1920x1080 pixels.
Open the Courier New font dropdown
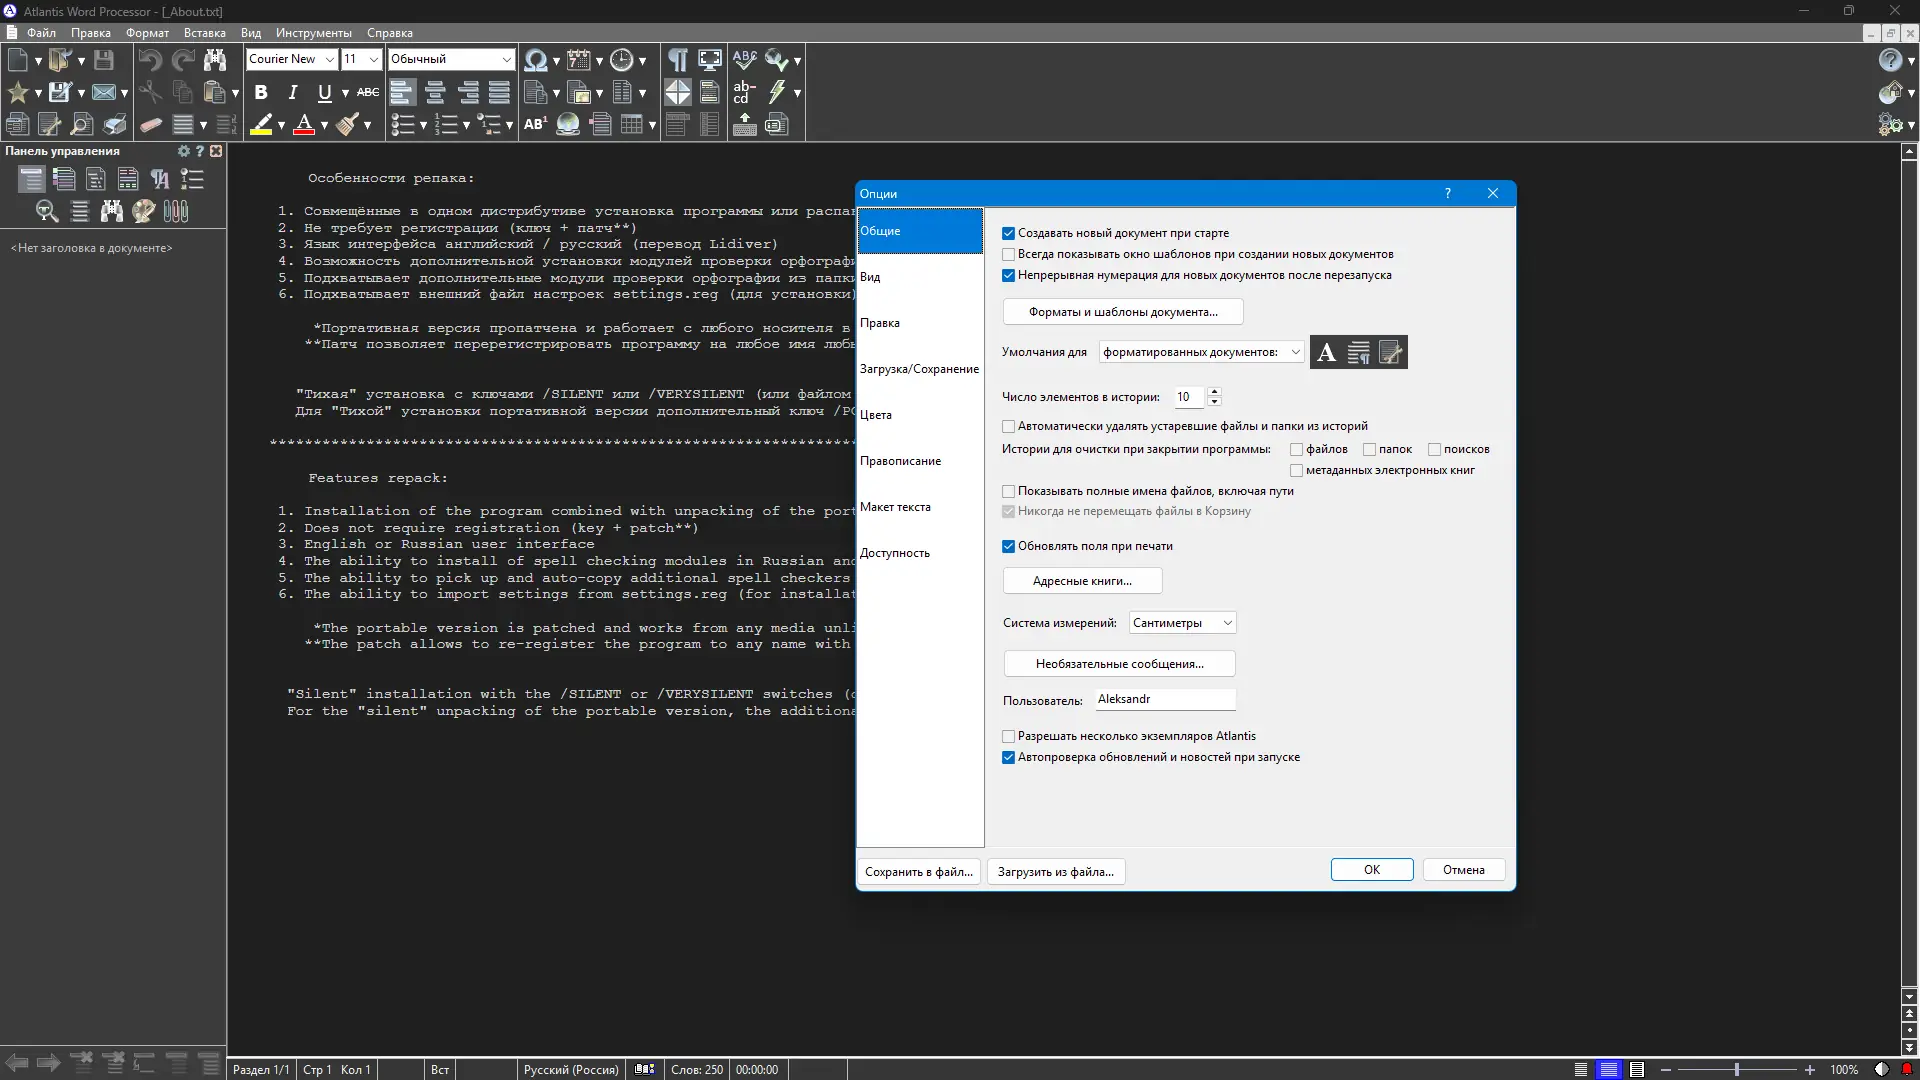[x=330, y=60]
